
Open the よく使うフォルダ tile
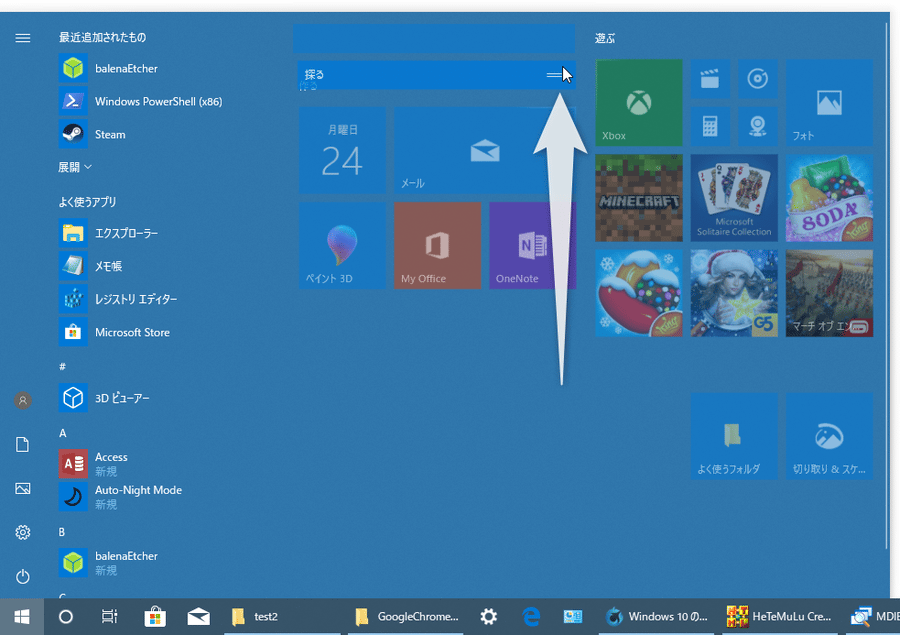click(x=734, y=436)
